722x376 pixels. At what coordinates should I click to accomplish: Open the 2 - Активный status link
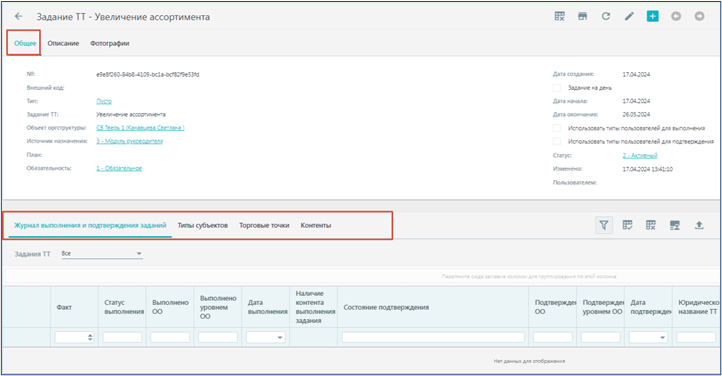pyautogui.click(x=640, y=156)
